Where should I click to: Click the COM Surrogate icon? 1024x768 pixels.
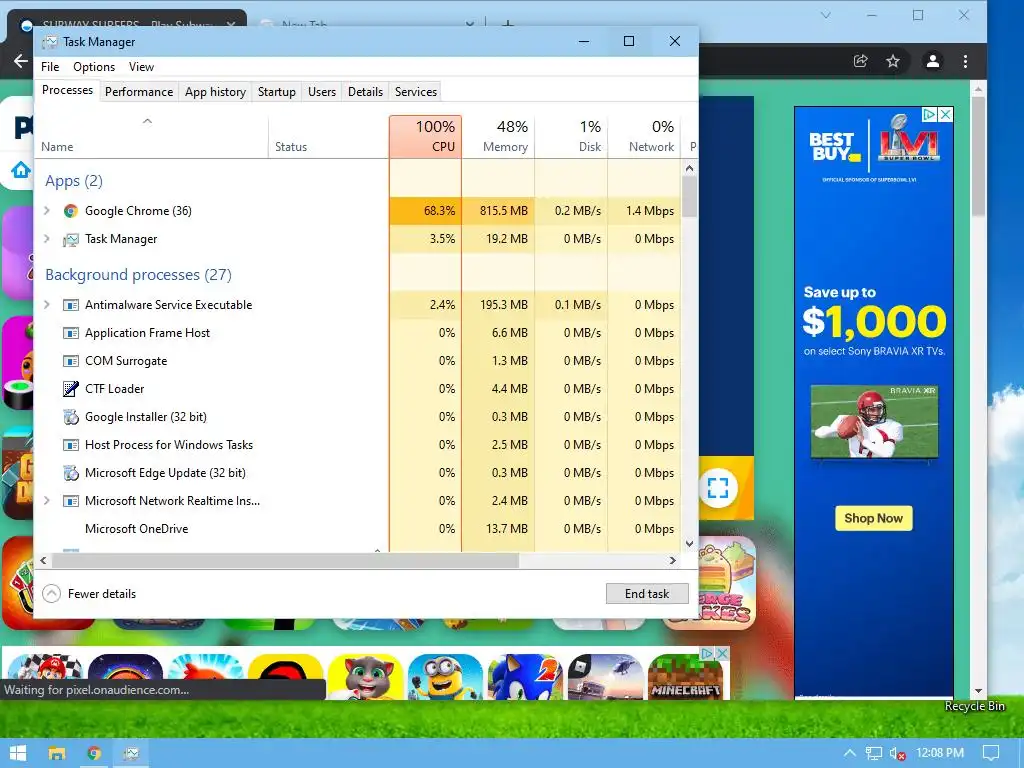point(71,361)
